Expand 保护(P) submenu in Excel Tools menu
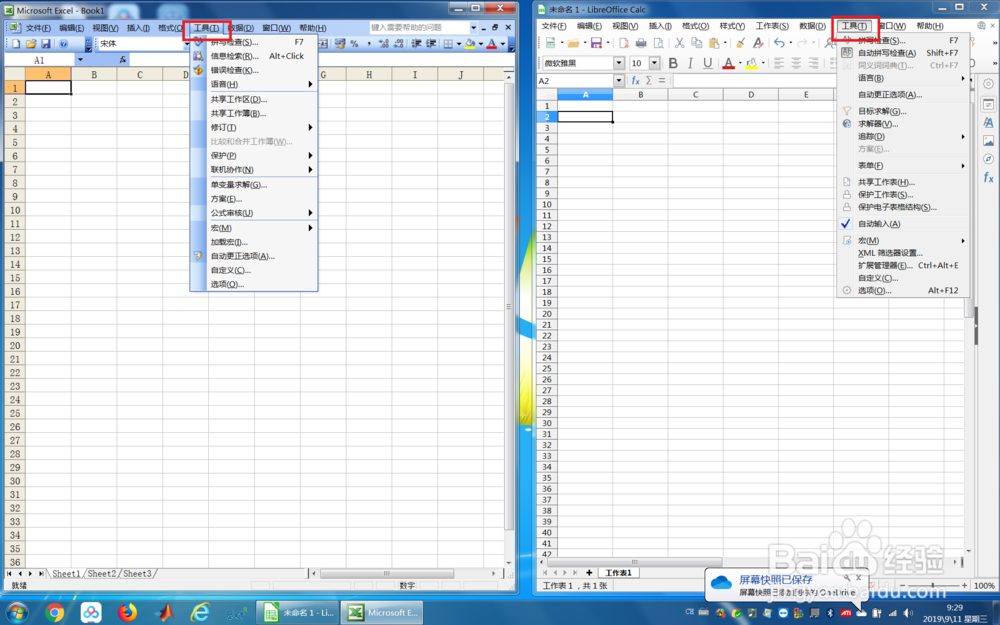The width and height of the screenshot is (1000, 625). [x=254, y=156]
